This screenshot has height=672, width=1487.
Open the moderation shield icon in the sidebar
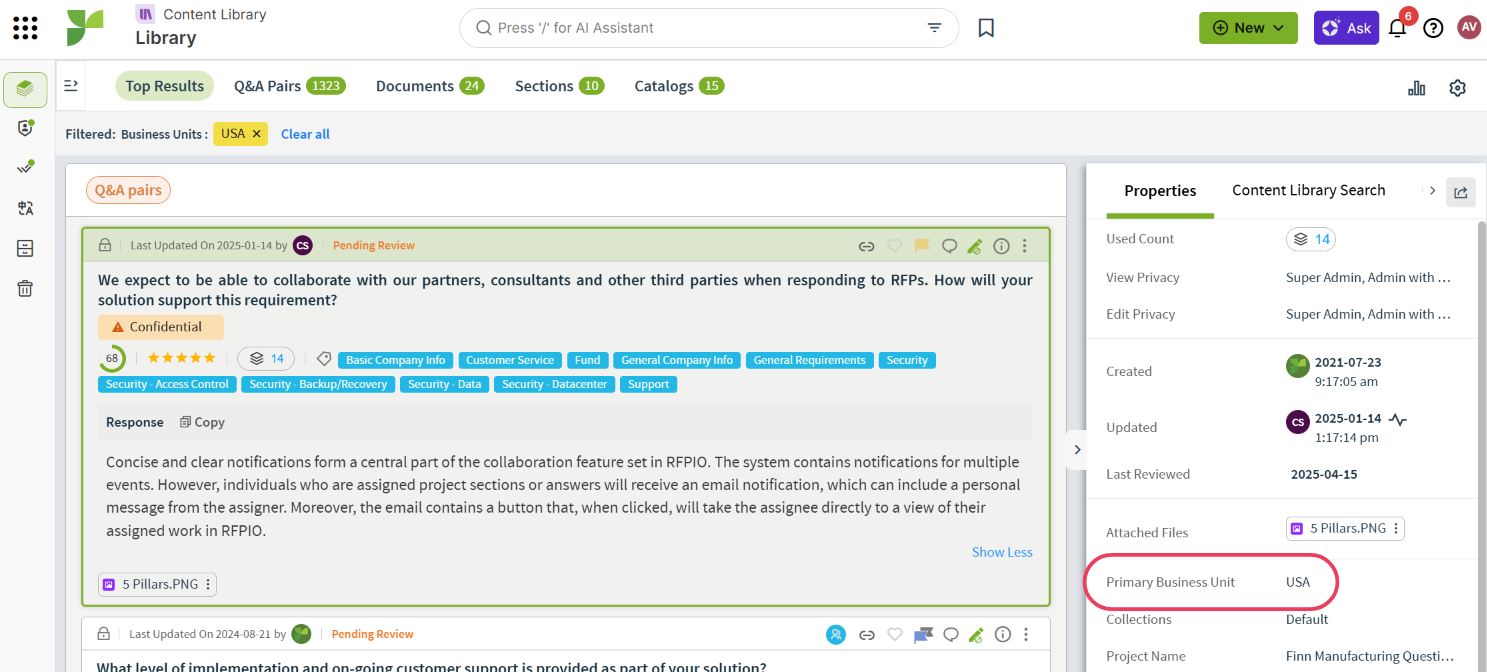pos(25,128)
